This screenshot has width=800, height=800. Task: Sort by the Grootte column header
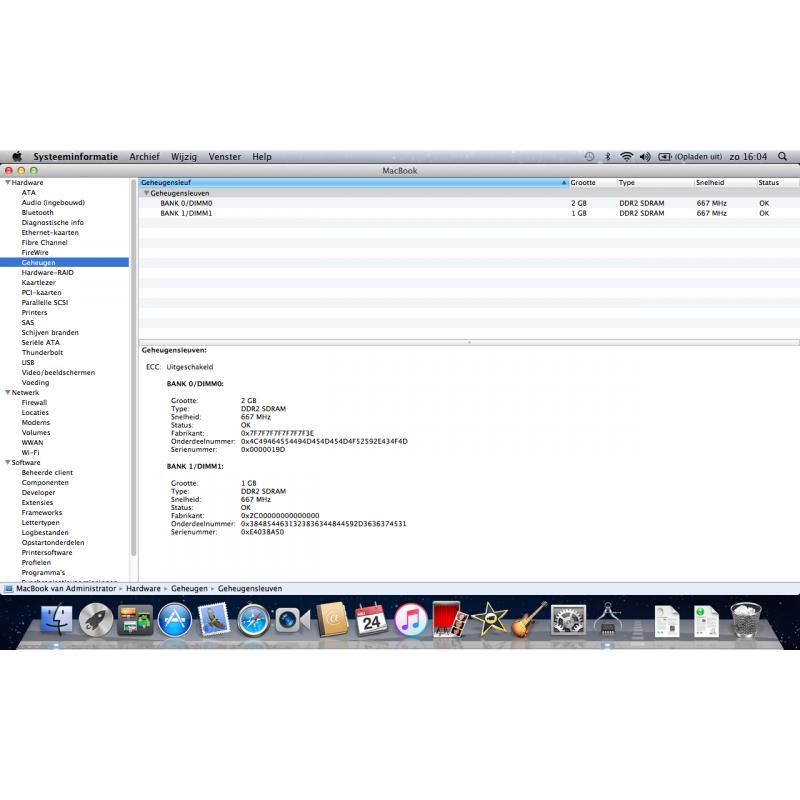click(x=592, y=182)
